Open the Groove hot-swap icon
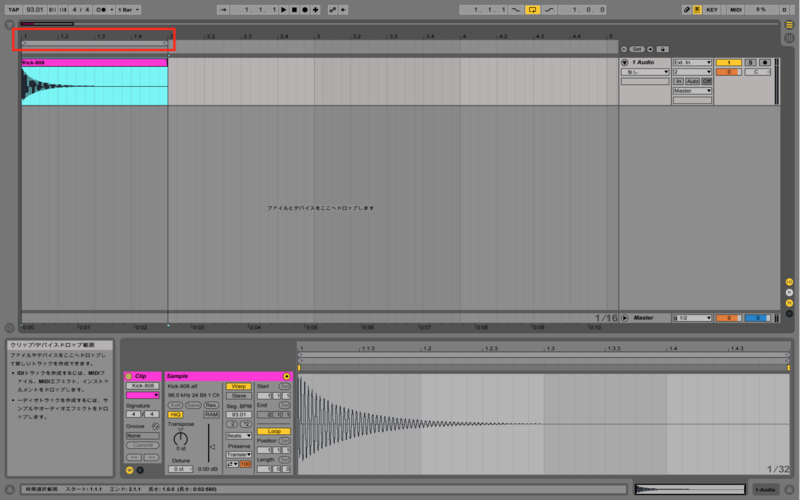Image resolution: width=800 pixels, height=500 pixels. click(x=155, y=426)
